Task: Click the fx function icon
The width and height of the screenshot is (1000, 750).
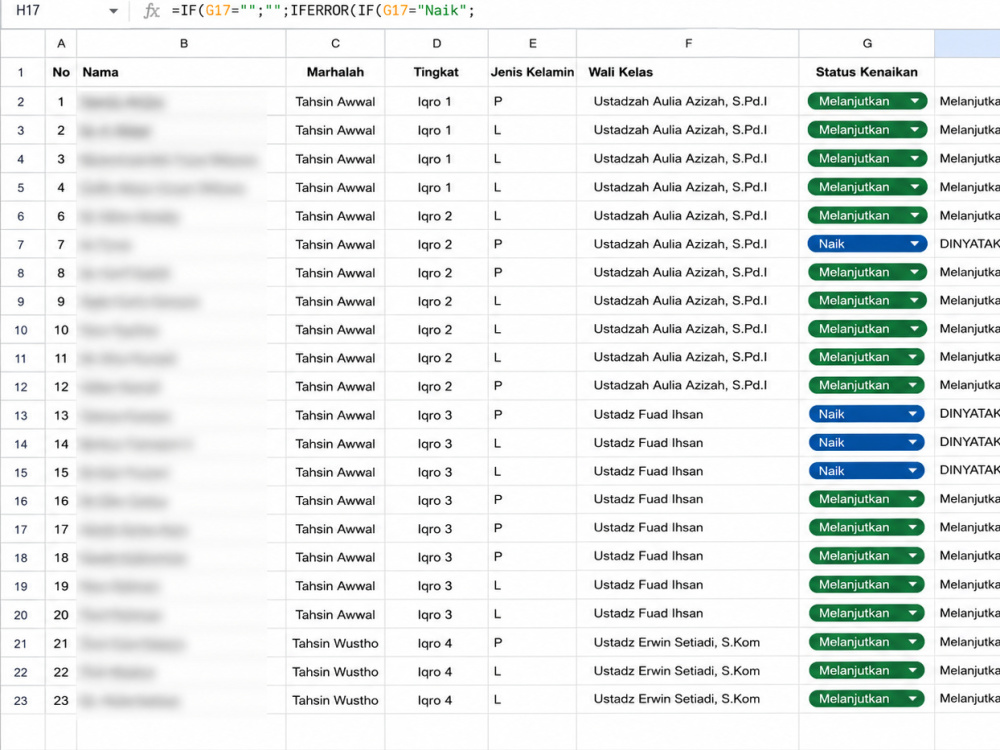Action: 151,11
